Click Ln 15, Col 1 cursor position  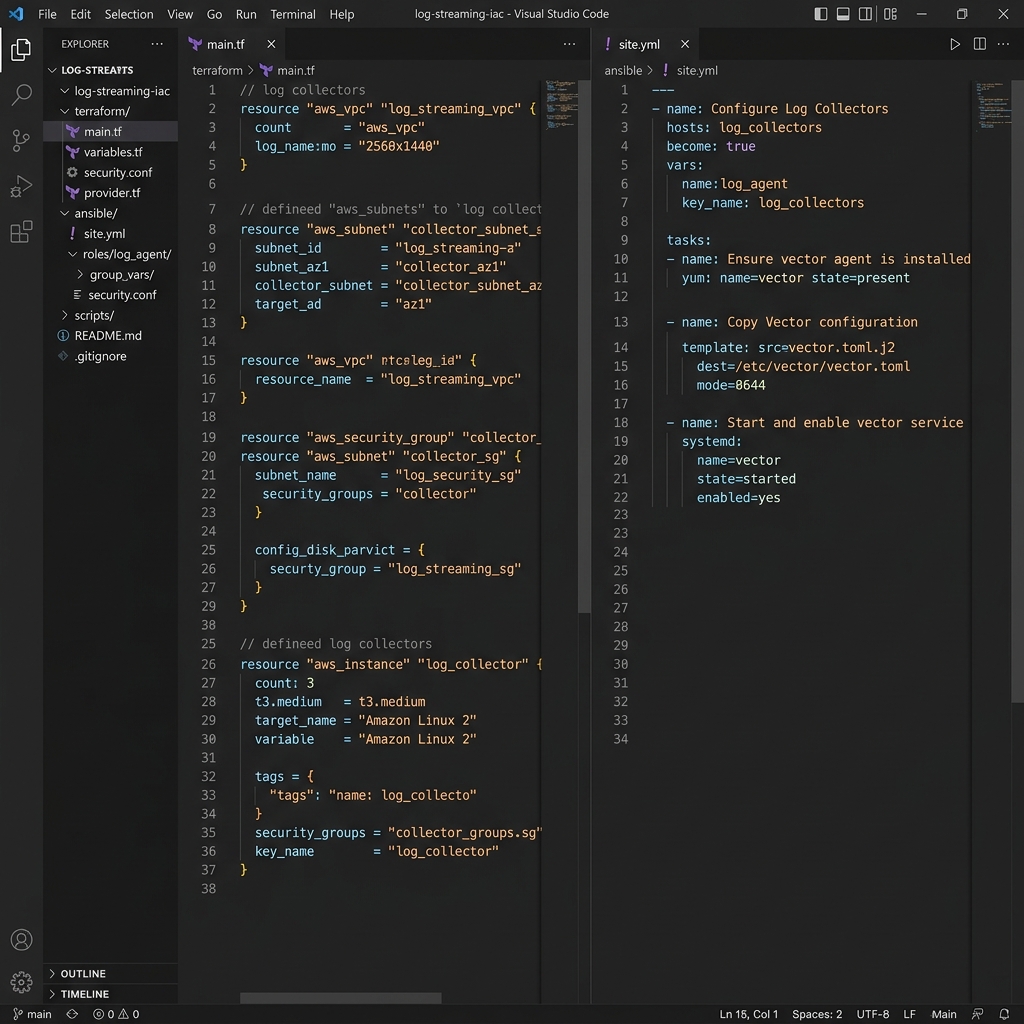pyautogui.click(x=748, y=1014)
